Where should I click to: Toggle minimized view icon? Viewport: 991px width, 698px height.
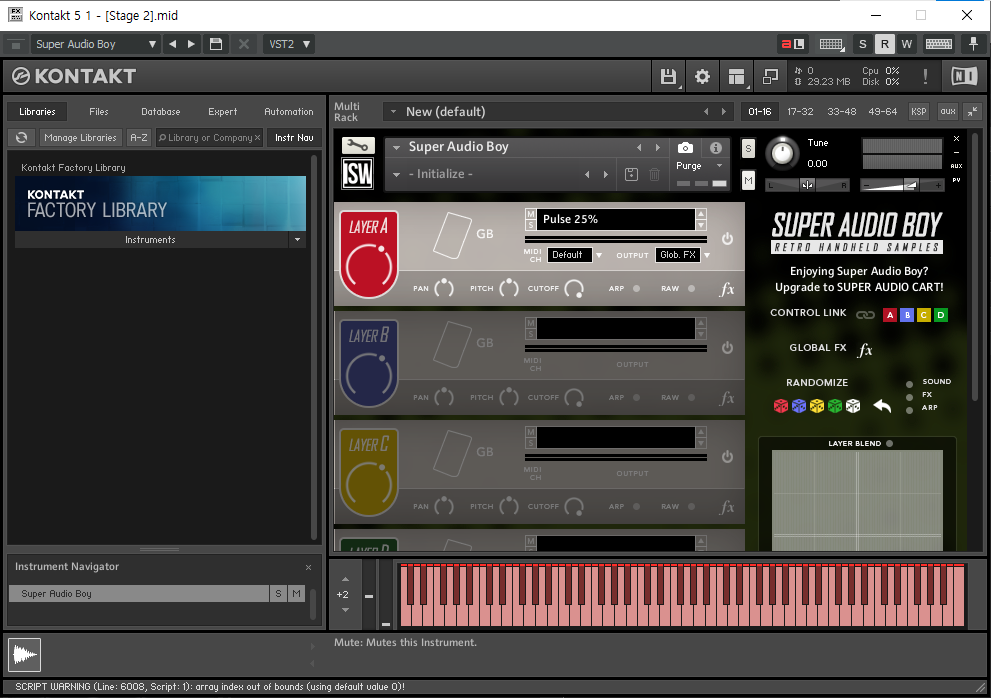coord(770,77)
